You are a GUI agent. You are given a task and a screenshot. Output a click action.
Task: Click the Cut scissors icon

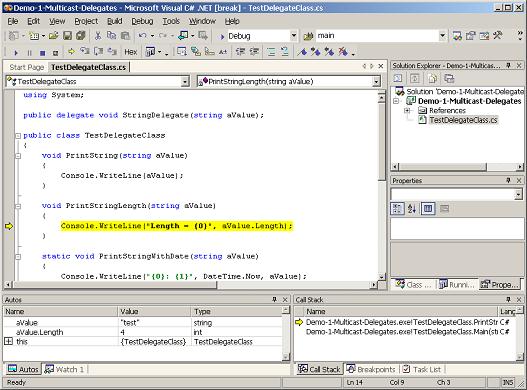pos(98,36)
